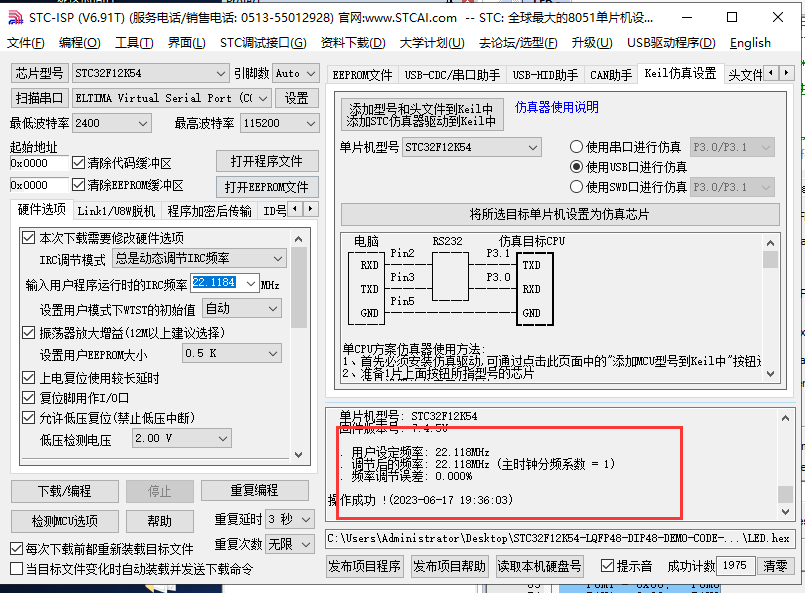Open 最高波特率 115200 dropdown
The width and height of the screenshot is (805, 593).
point(280,123)
